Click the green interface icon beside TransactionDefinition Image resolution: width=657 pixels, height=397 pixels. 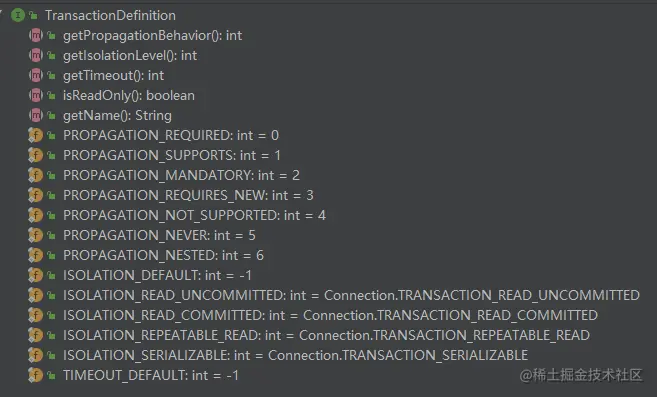coord(18,16)
